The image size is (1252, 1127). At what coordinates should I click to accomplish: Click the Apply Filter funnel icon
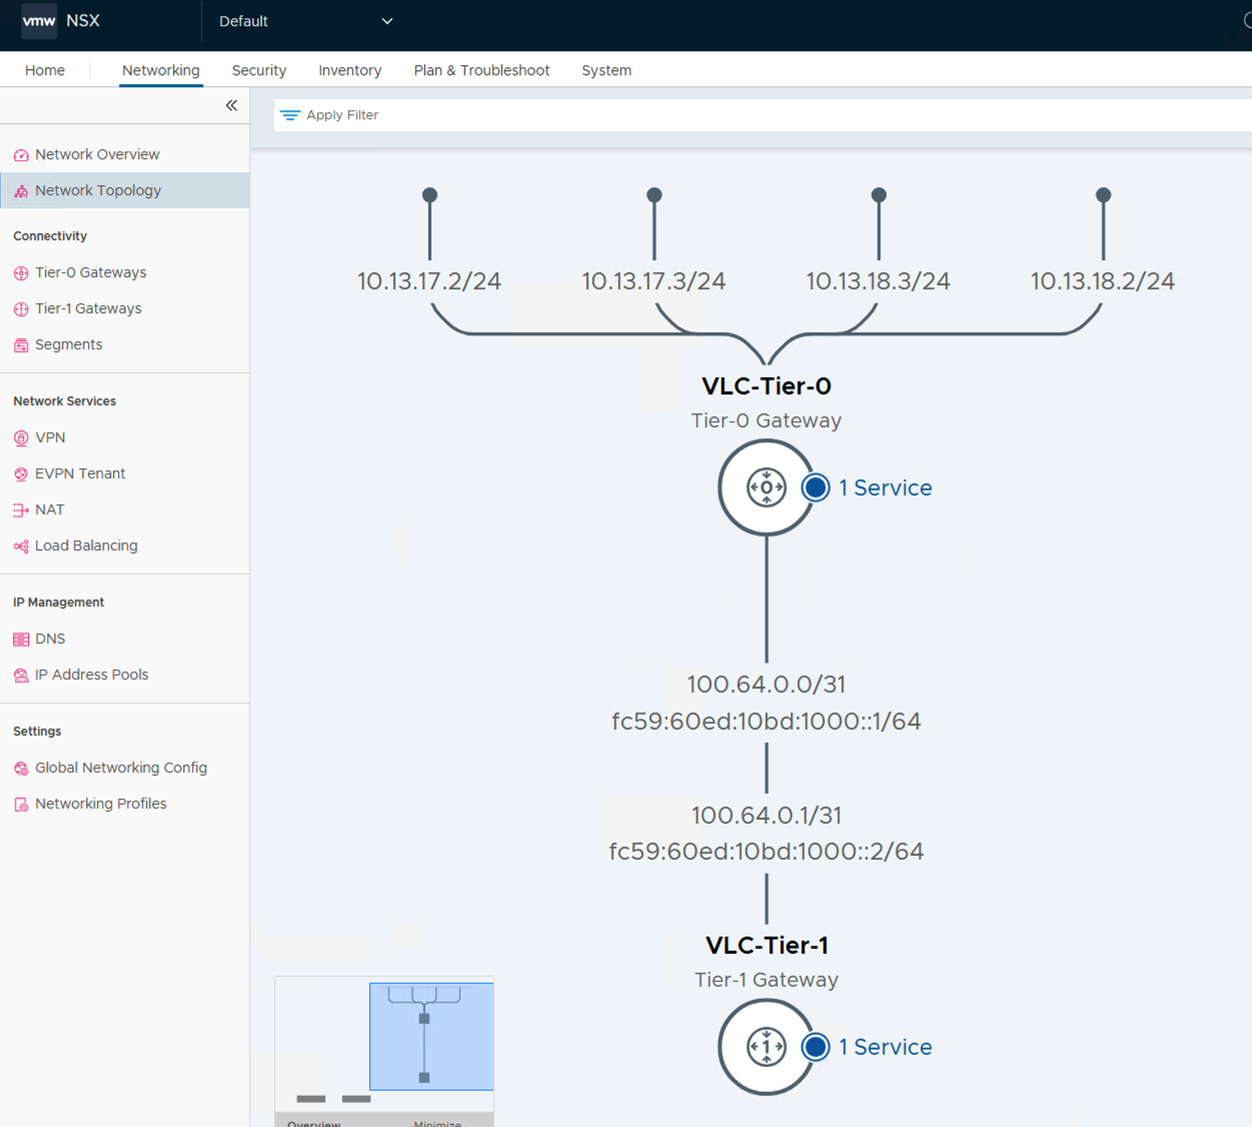pos(290,115)
